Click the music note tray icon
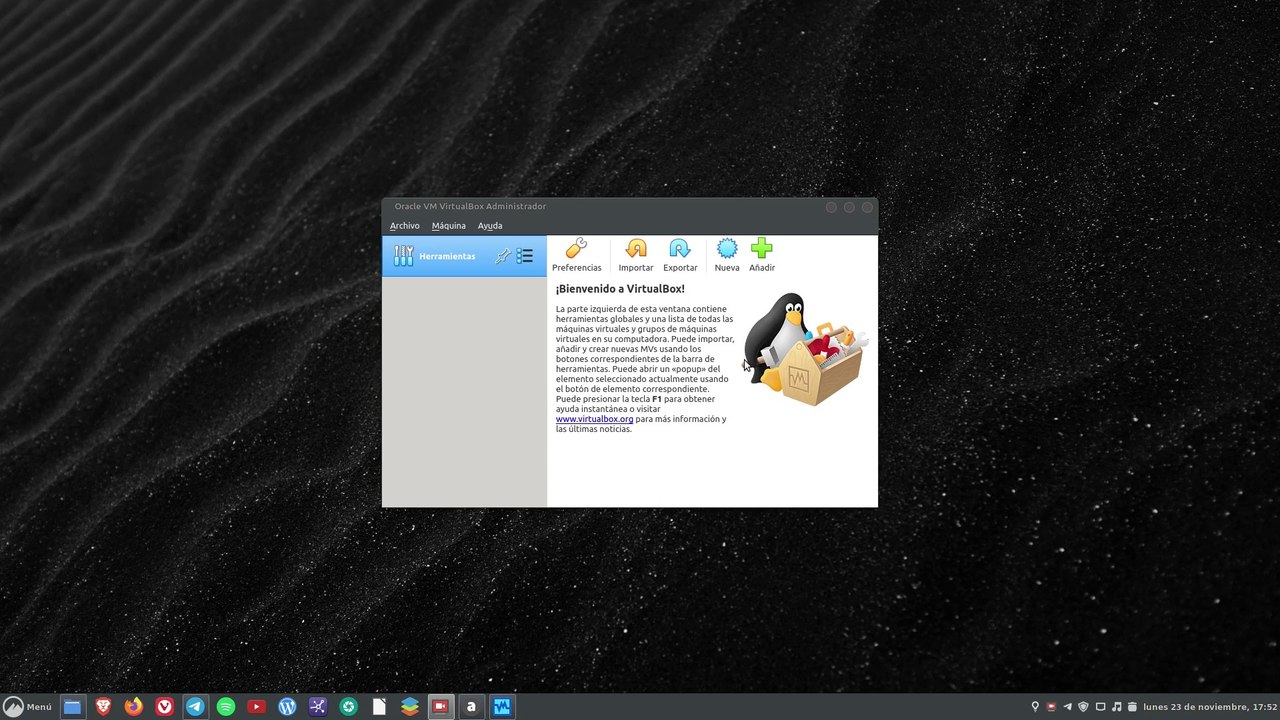This screenshot has height=720, width=1280. 1117,707
